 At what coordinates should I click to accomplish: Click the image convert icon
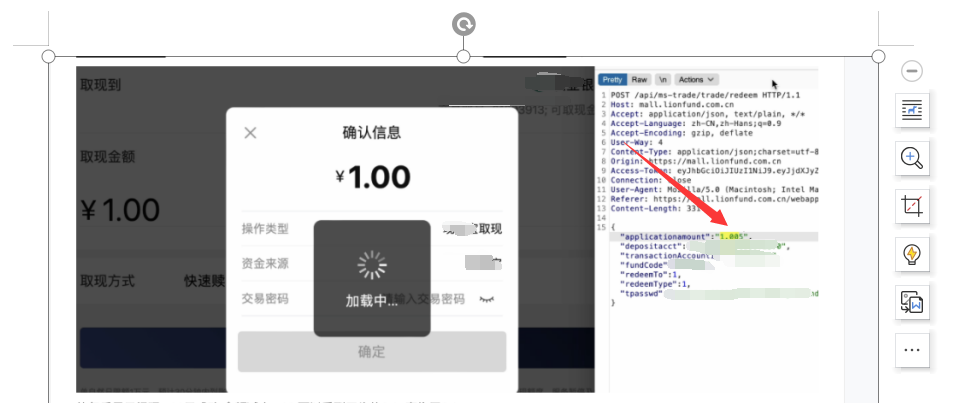pyautogui.click(x=912, y=301)
